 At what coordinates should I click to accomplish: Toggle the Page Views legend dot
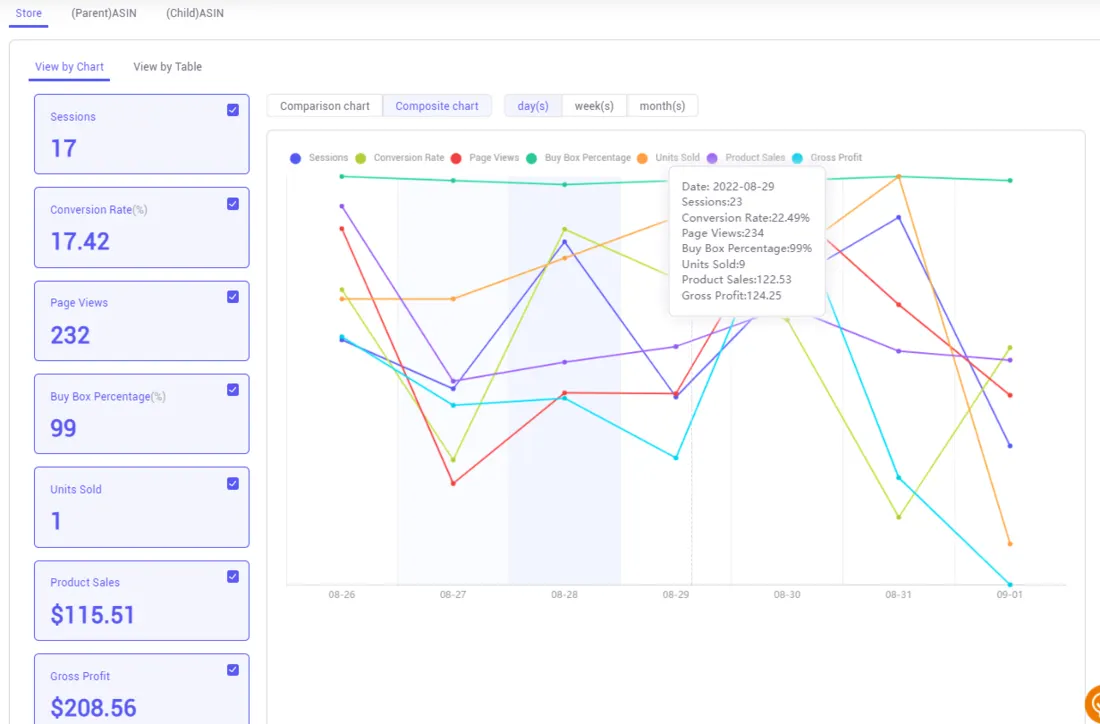(x=456, y=157)
